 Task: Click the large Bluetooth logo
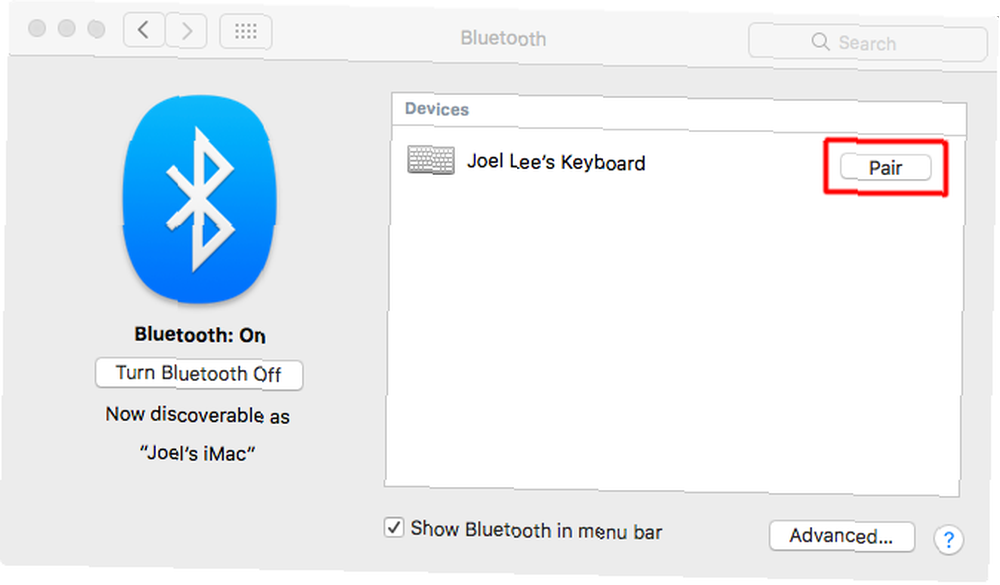[200, 200]
